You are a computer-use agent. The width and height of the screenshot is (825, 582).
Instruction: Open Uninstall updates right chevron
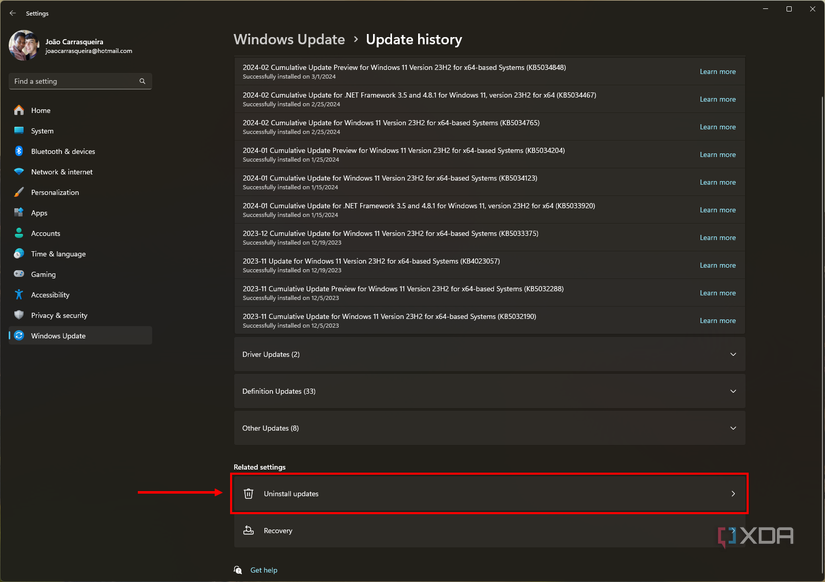732,494
